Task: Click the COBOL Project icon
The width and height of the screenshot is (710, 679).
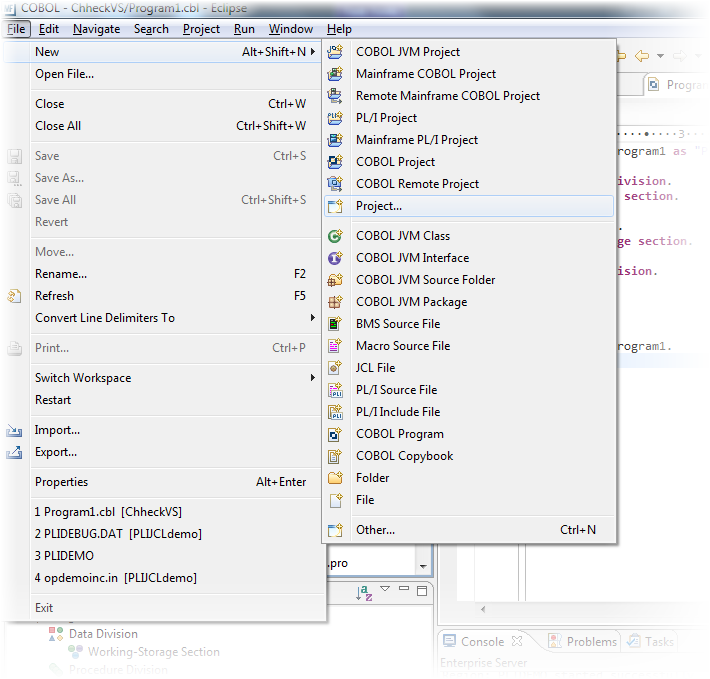Action: (x=335, y=162)
